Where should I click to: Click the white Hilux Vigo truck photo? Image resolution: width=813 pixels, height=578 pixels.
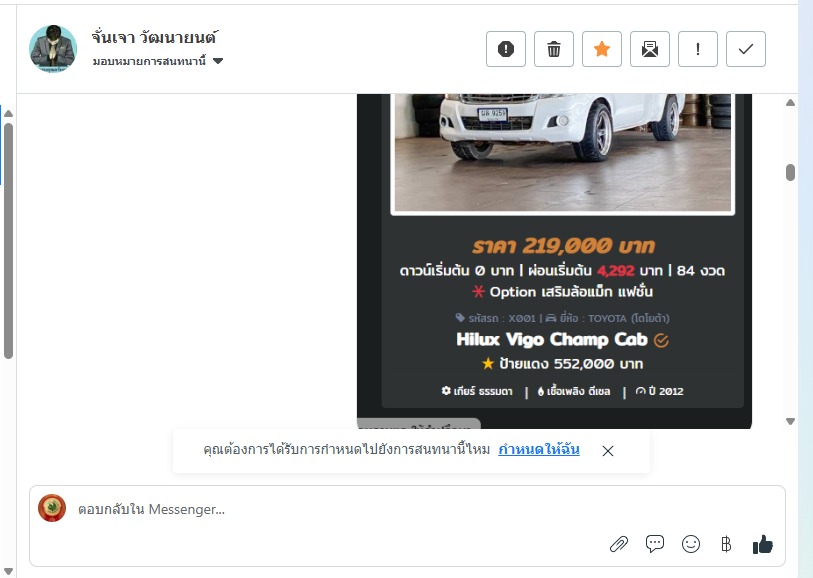[563, 153]
